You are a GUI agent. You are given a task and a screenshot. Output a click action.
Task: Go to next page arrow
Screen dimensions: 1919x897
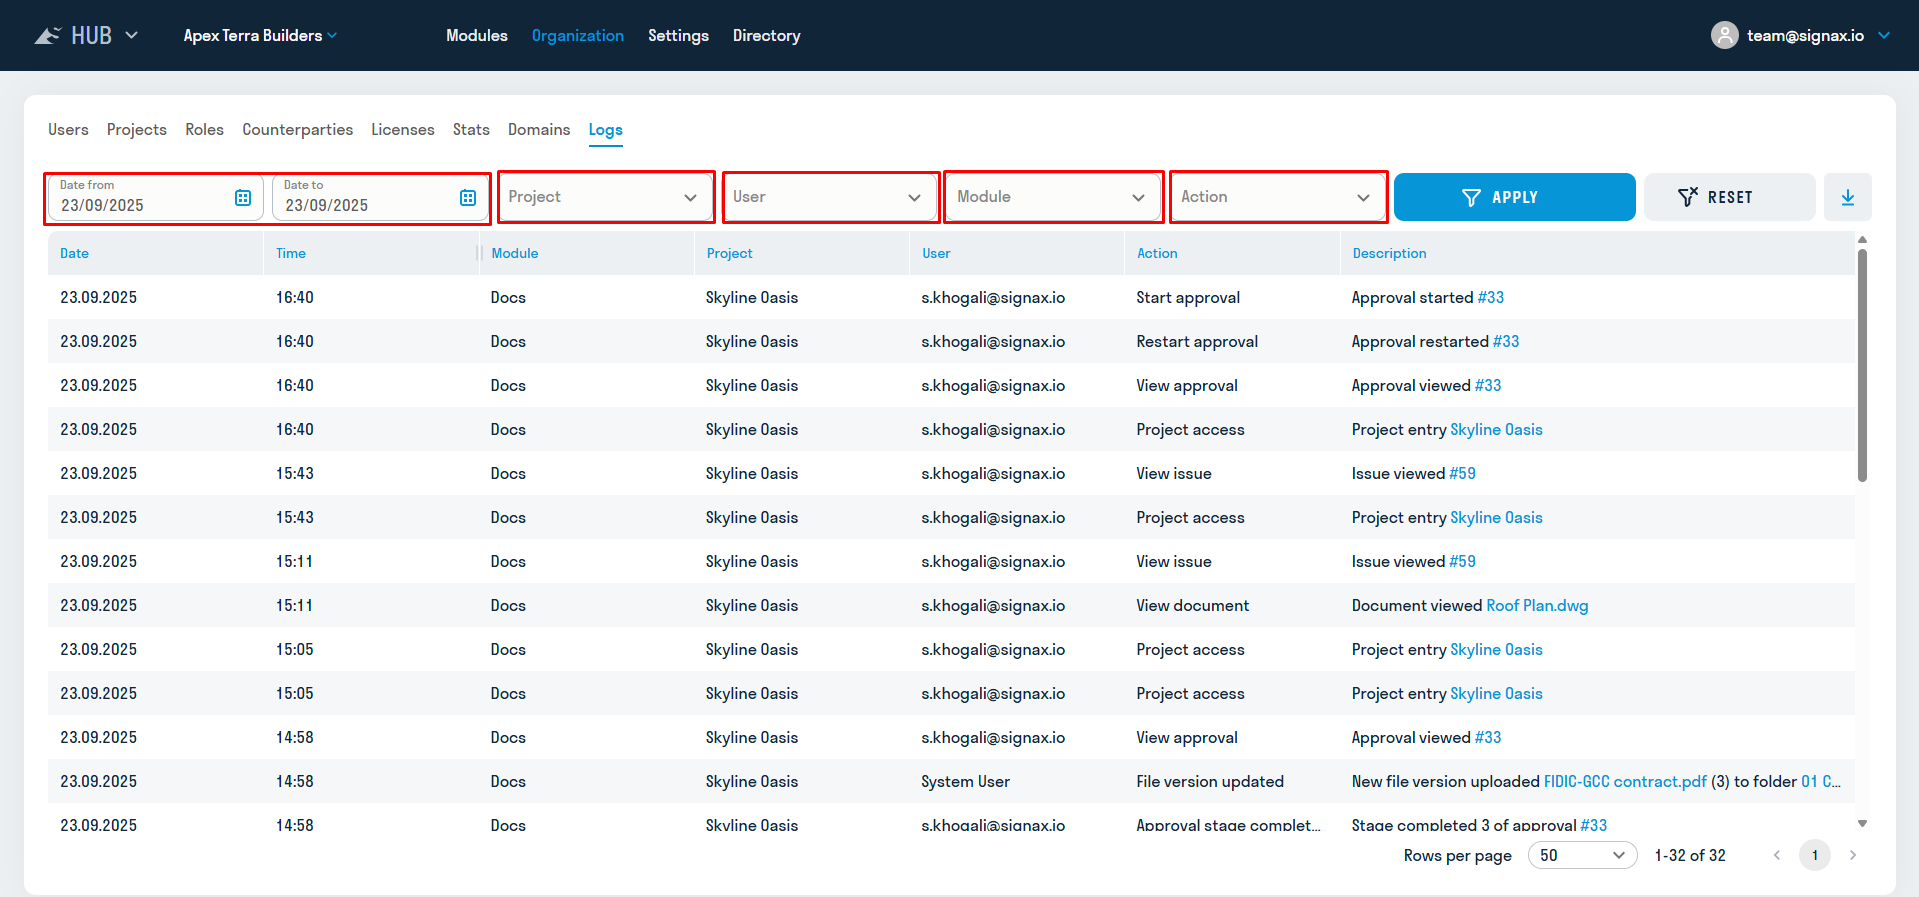1853,855
